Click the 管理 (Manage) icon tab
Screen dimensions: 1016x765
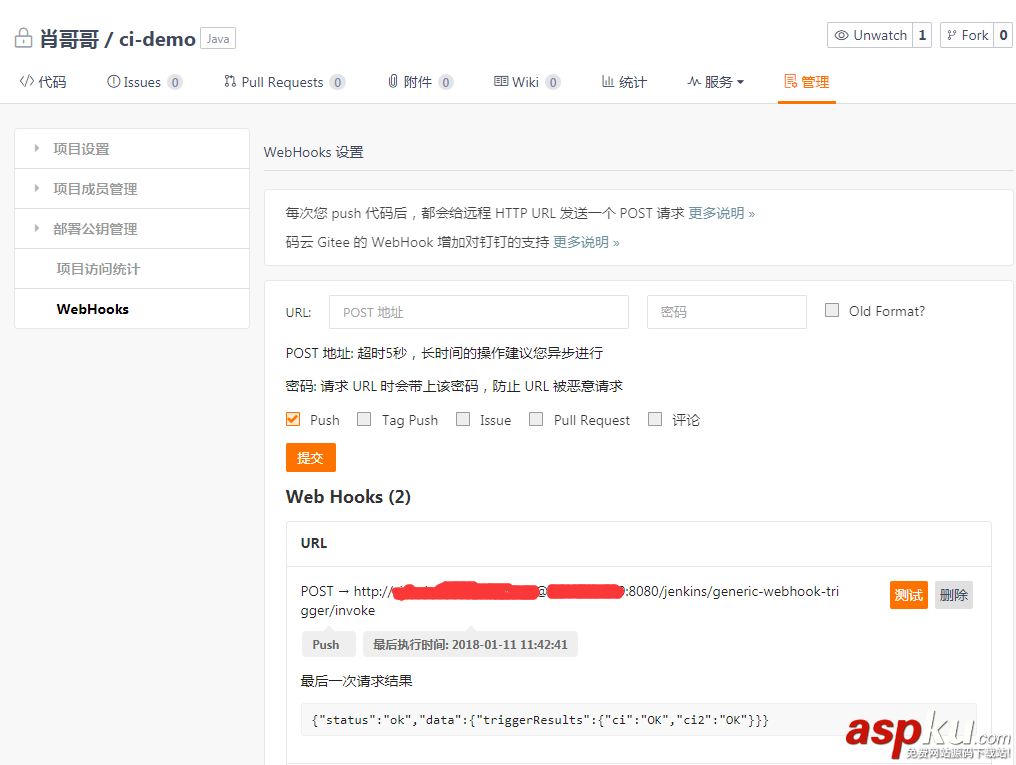(791, 82)
